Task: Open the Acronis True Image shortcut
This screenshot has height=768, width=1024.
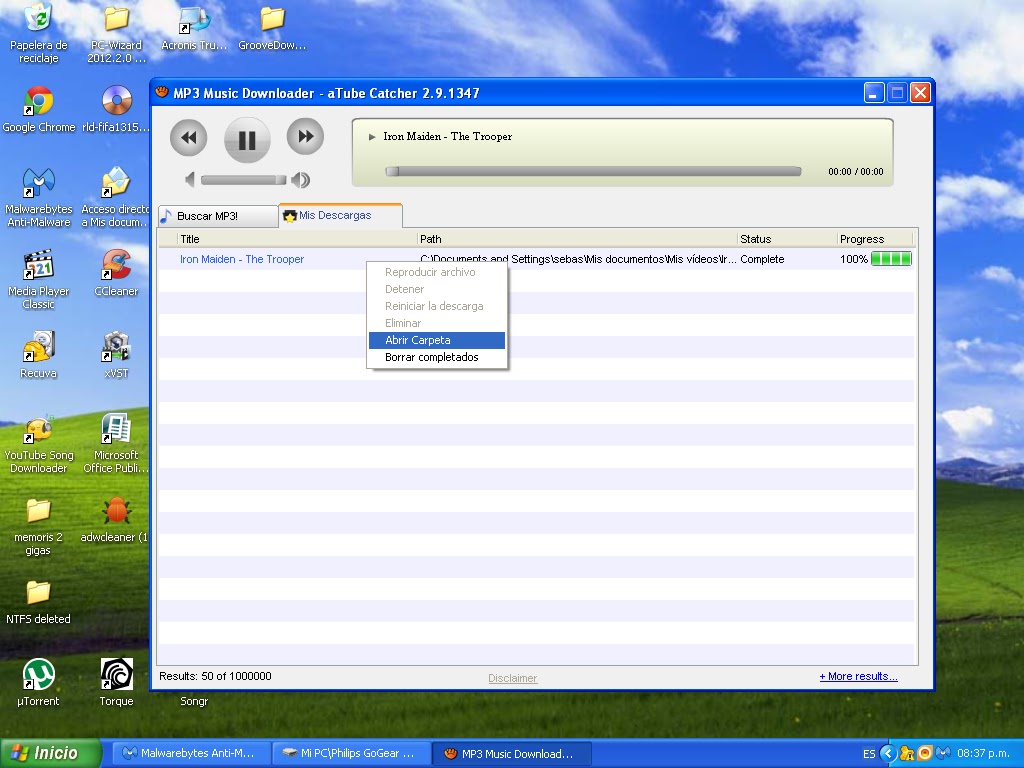Action: (194, 27)
